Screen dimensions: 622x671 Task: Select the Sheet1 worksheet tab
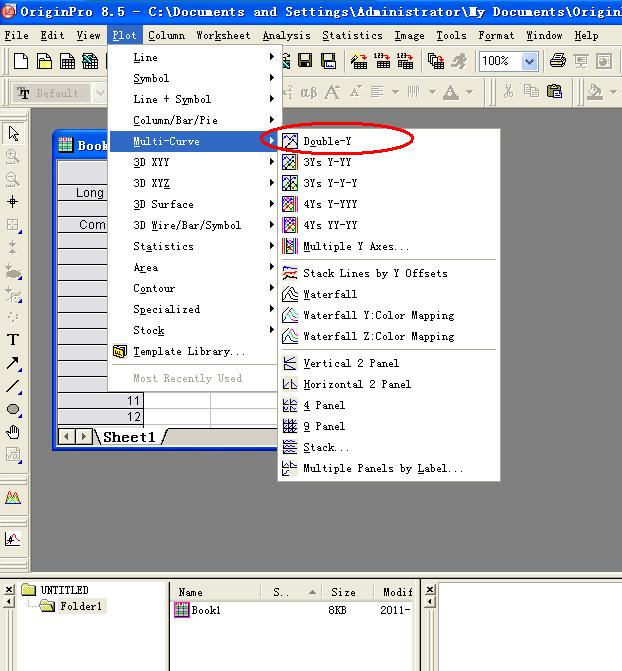[x=129, y=437]
